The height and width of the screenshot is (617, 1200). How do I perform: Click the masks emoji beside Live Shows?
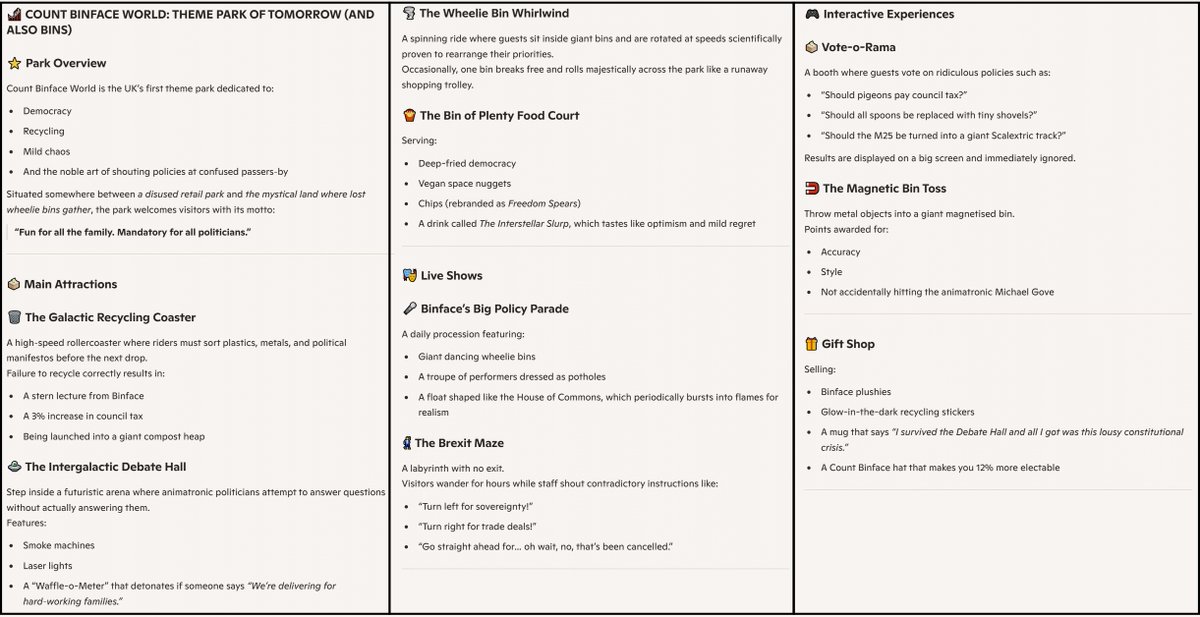[409, 275]
